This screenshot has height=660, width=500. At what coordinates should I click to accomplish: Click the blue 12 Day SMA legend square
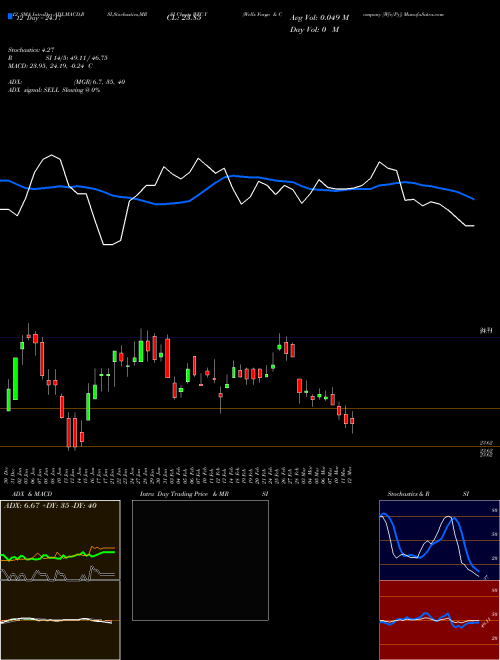pos(11,16)
